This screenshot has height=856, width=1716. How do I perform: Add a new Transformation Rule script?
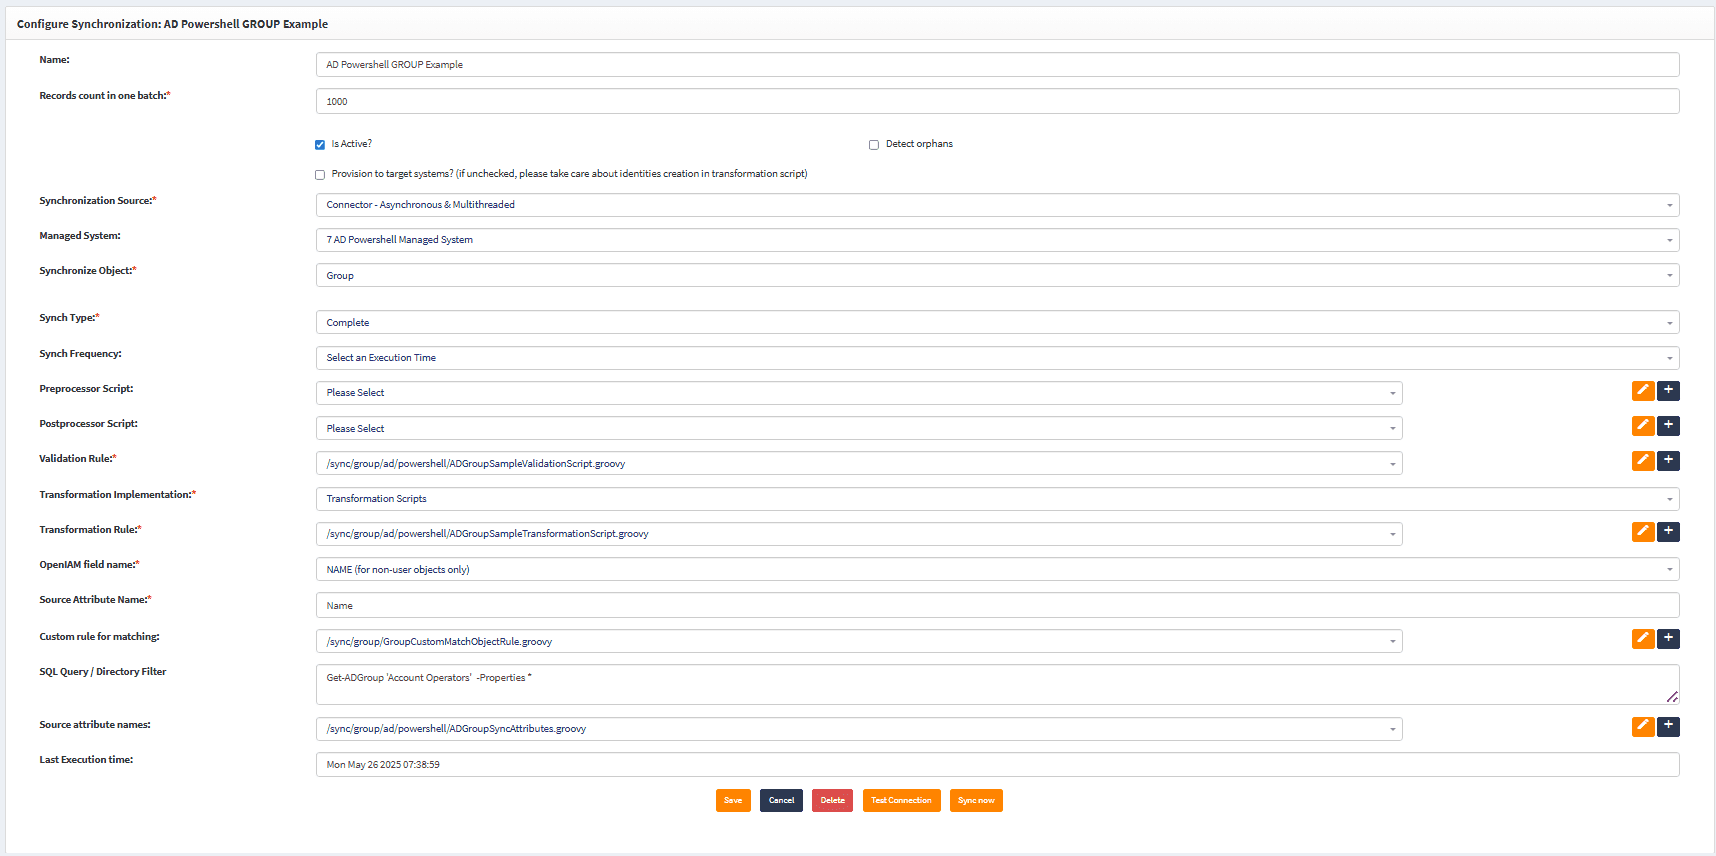point(1668,532)
